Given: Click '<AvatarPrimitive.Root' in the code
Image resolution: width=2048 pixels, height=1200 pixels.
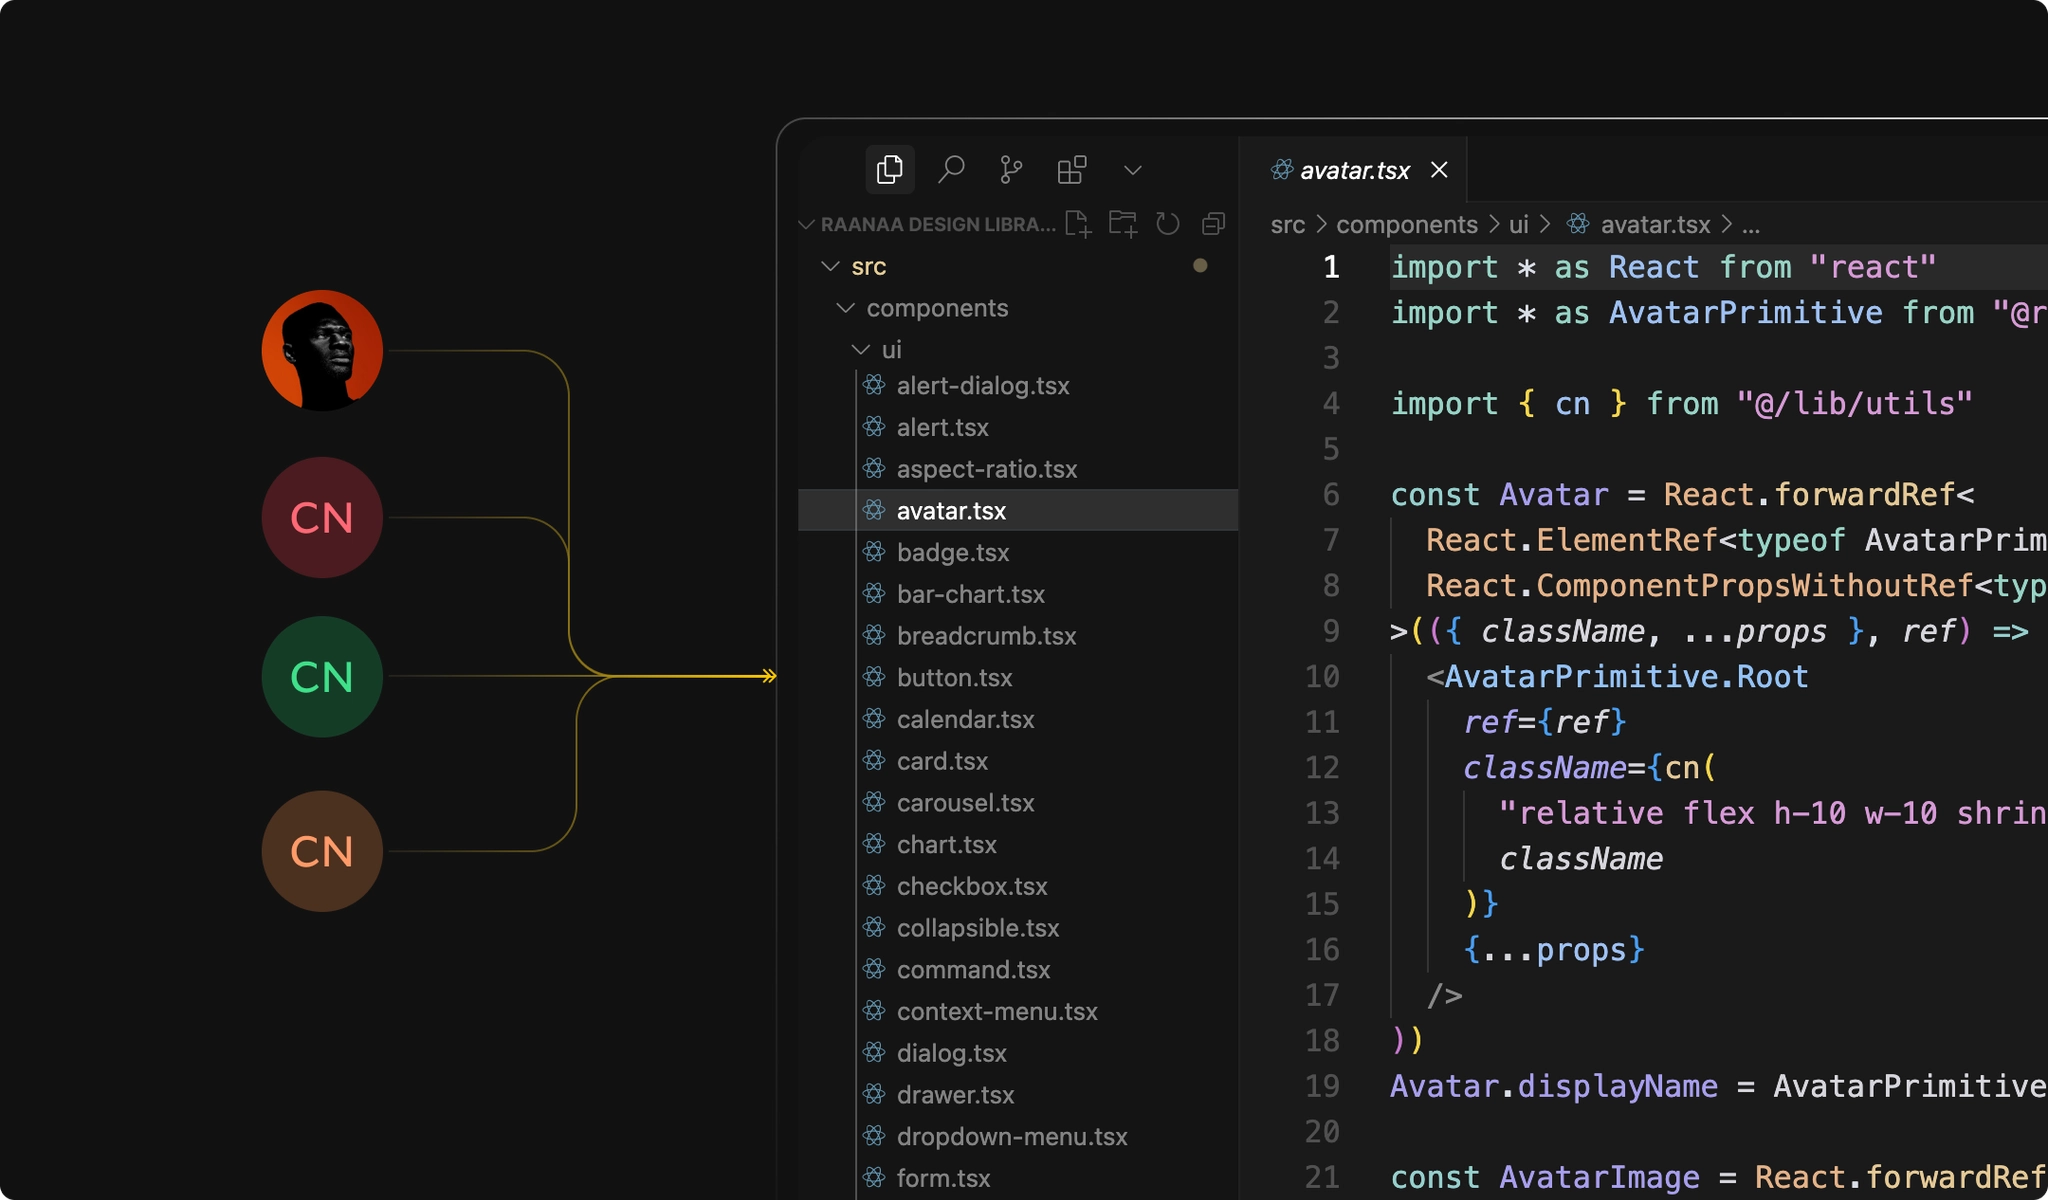Looking at the screenshot, I should [1617, 677].
